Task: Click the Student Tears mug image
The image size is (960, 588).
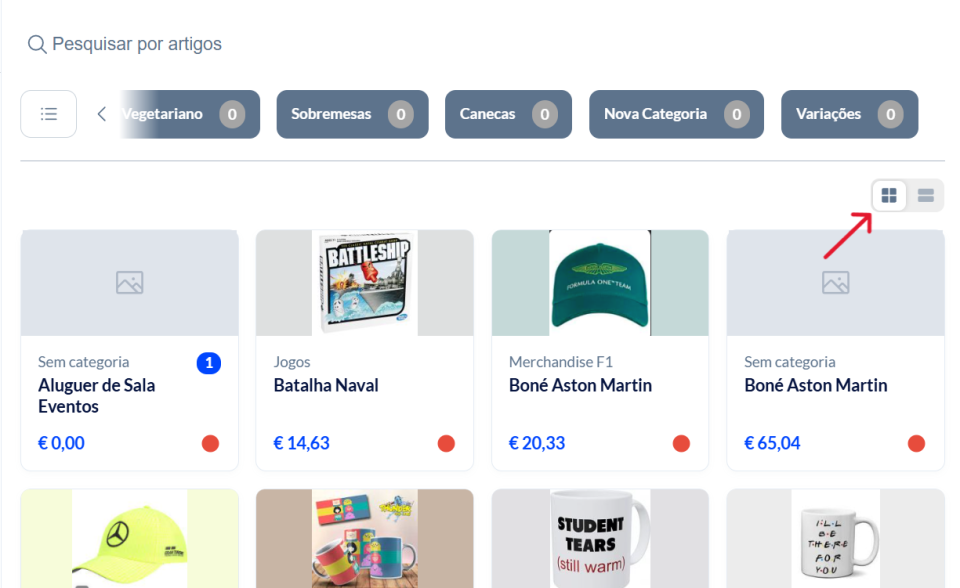Action: pyautogui.click(x=600, y=538)
